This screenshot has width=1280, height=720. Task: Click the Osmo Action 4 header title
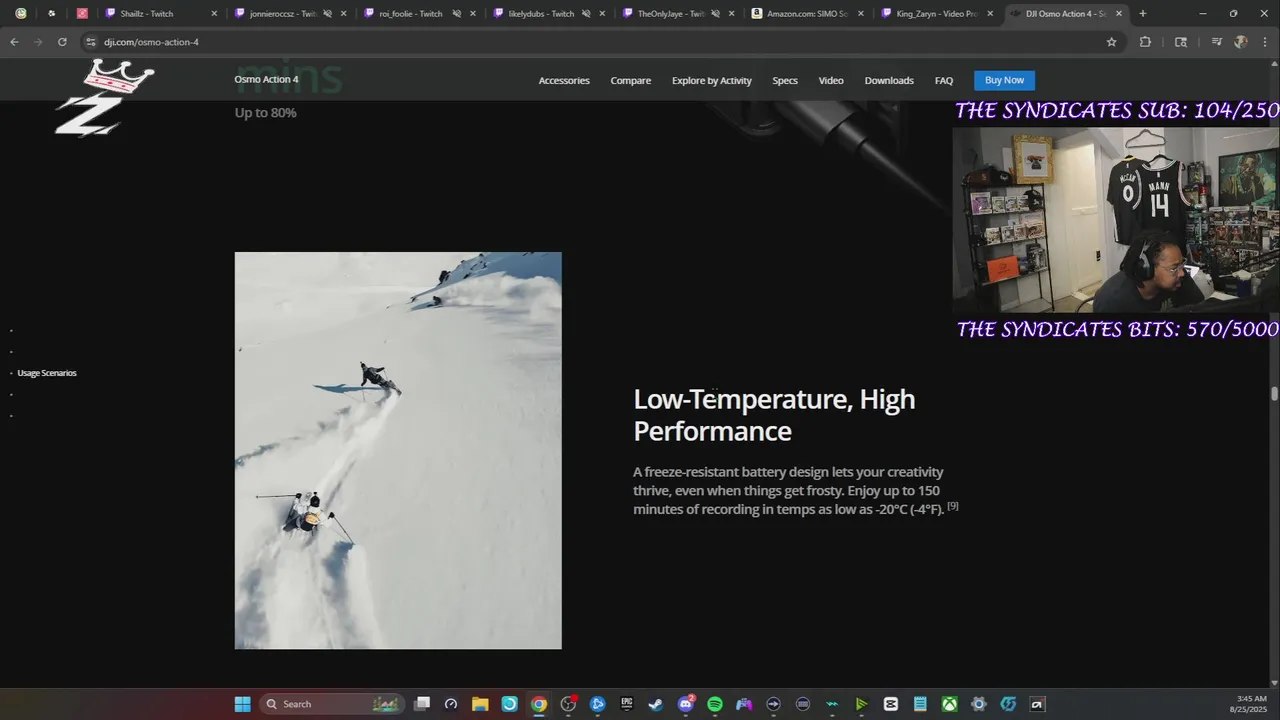[x=266, y=79]
